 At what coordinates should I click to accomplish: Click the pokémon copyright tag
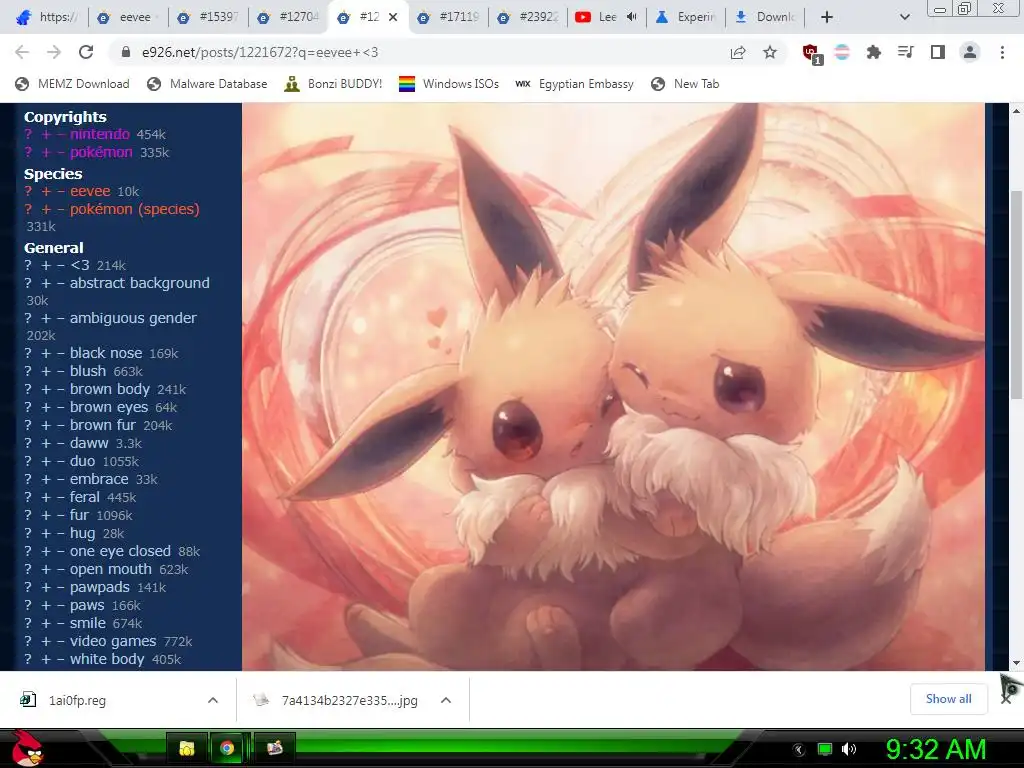click(101, 152)
